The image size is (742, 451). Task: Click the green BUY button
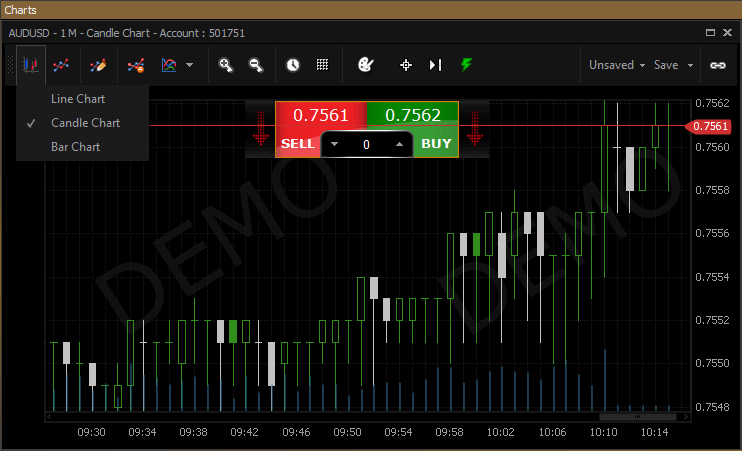(x=436, y=143)
